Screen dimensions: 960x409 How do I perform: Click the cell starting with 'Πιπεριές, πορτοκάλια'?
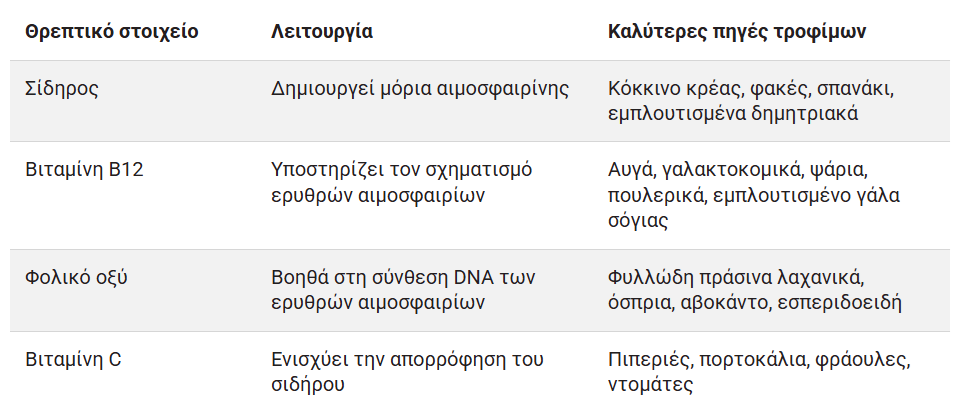click(759, 370)
